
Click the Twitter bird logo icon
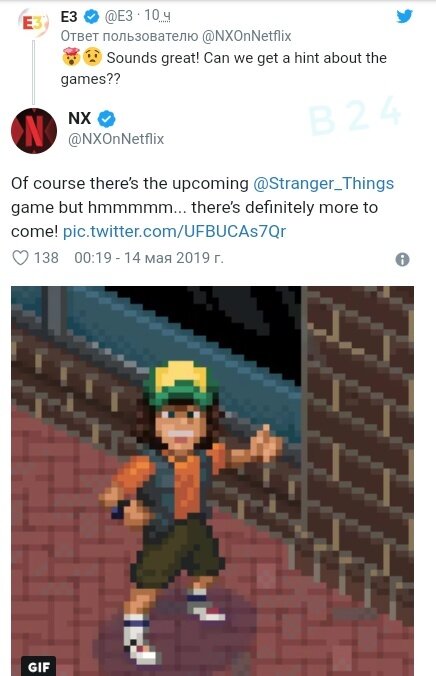404,16
